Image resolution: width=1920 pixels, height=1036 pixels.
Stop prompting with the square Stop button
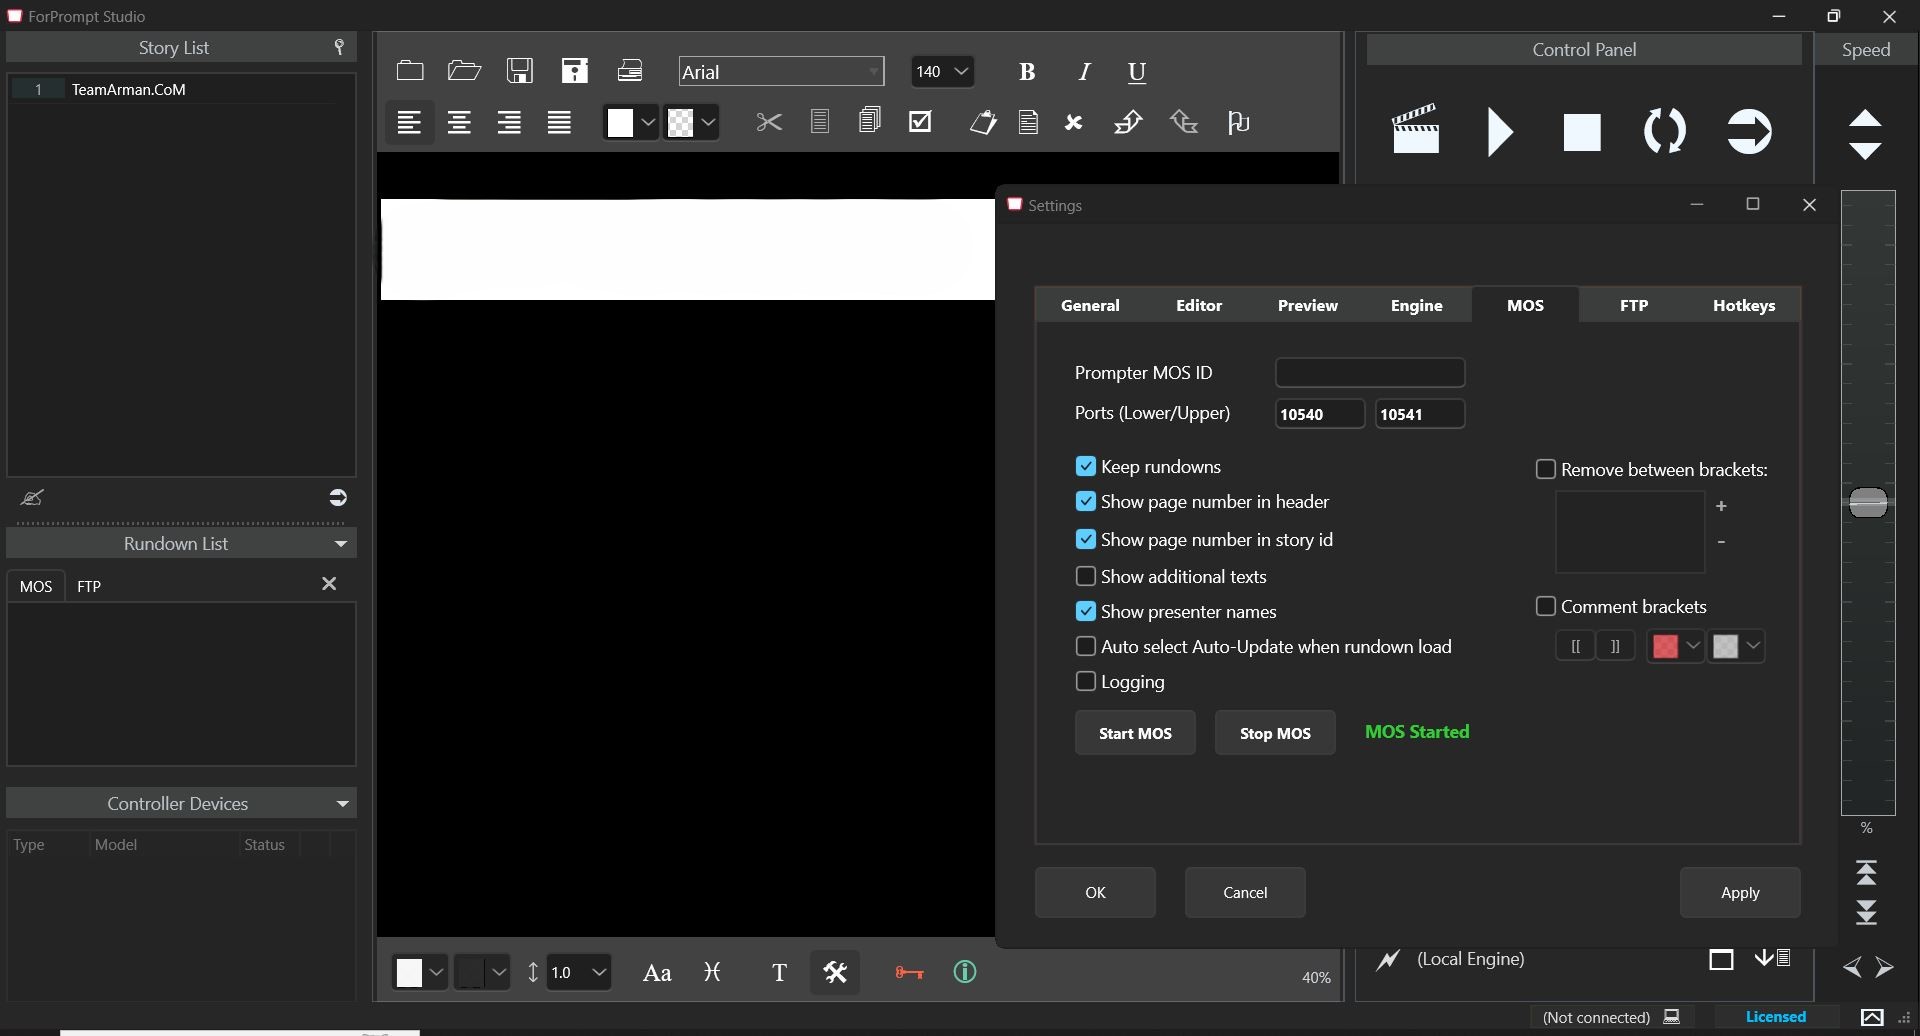[1582, 132]
